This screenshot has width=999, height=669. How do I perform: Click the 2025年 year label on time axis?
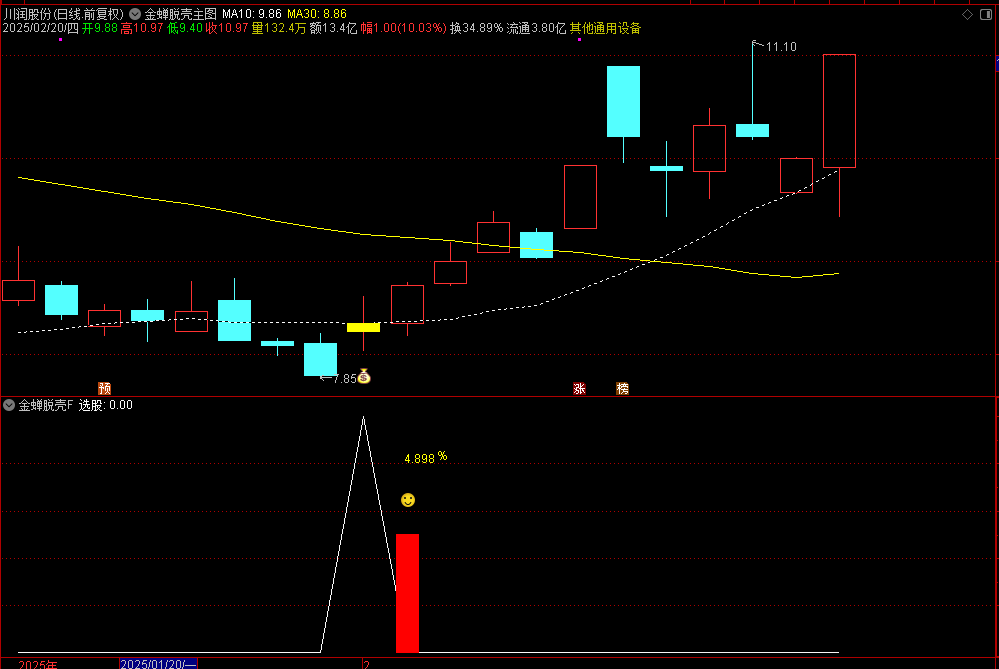(38, 663)
